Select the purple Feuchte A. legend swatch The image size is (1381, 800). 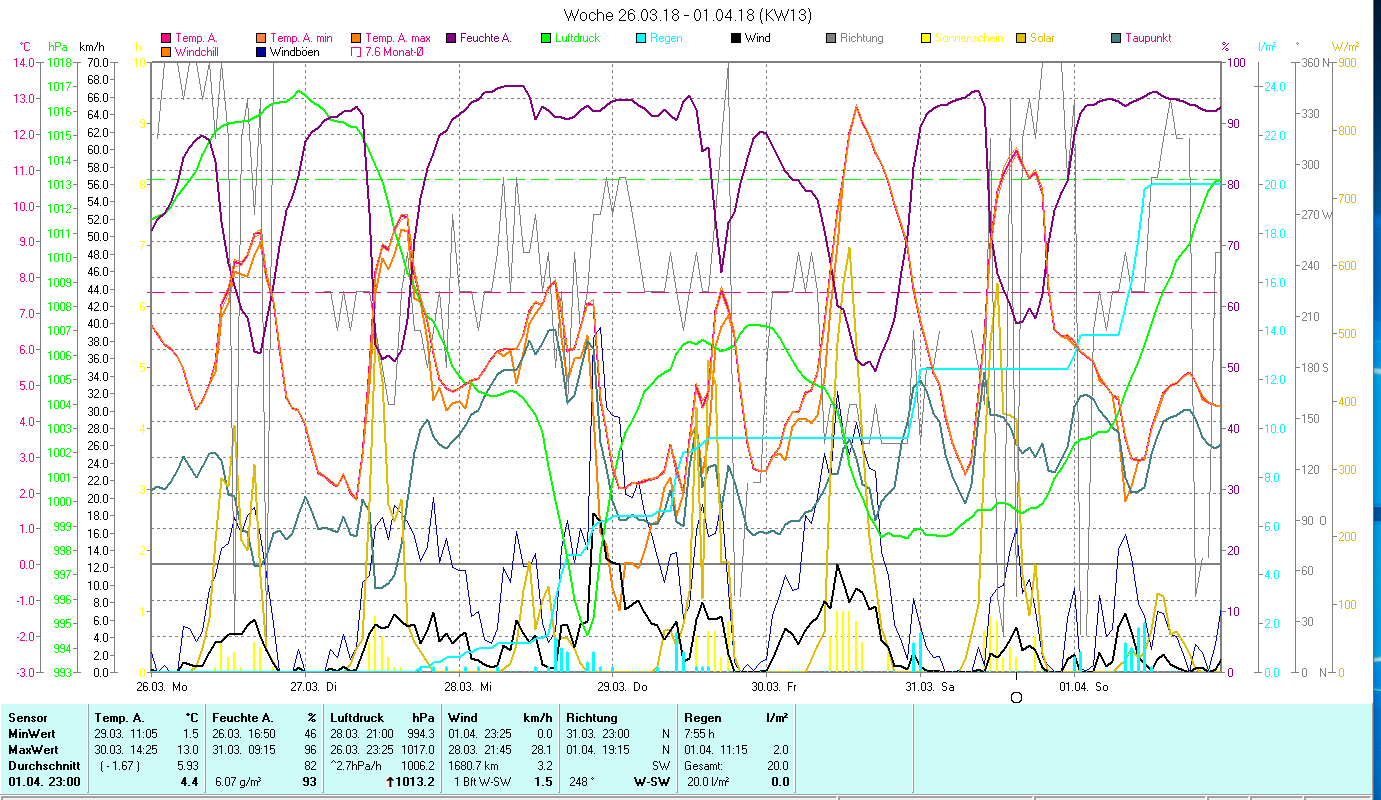451,38
